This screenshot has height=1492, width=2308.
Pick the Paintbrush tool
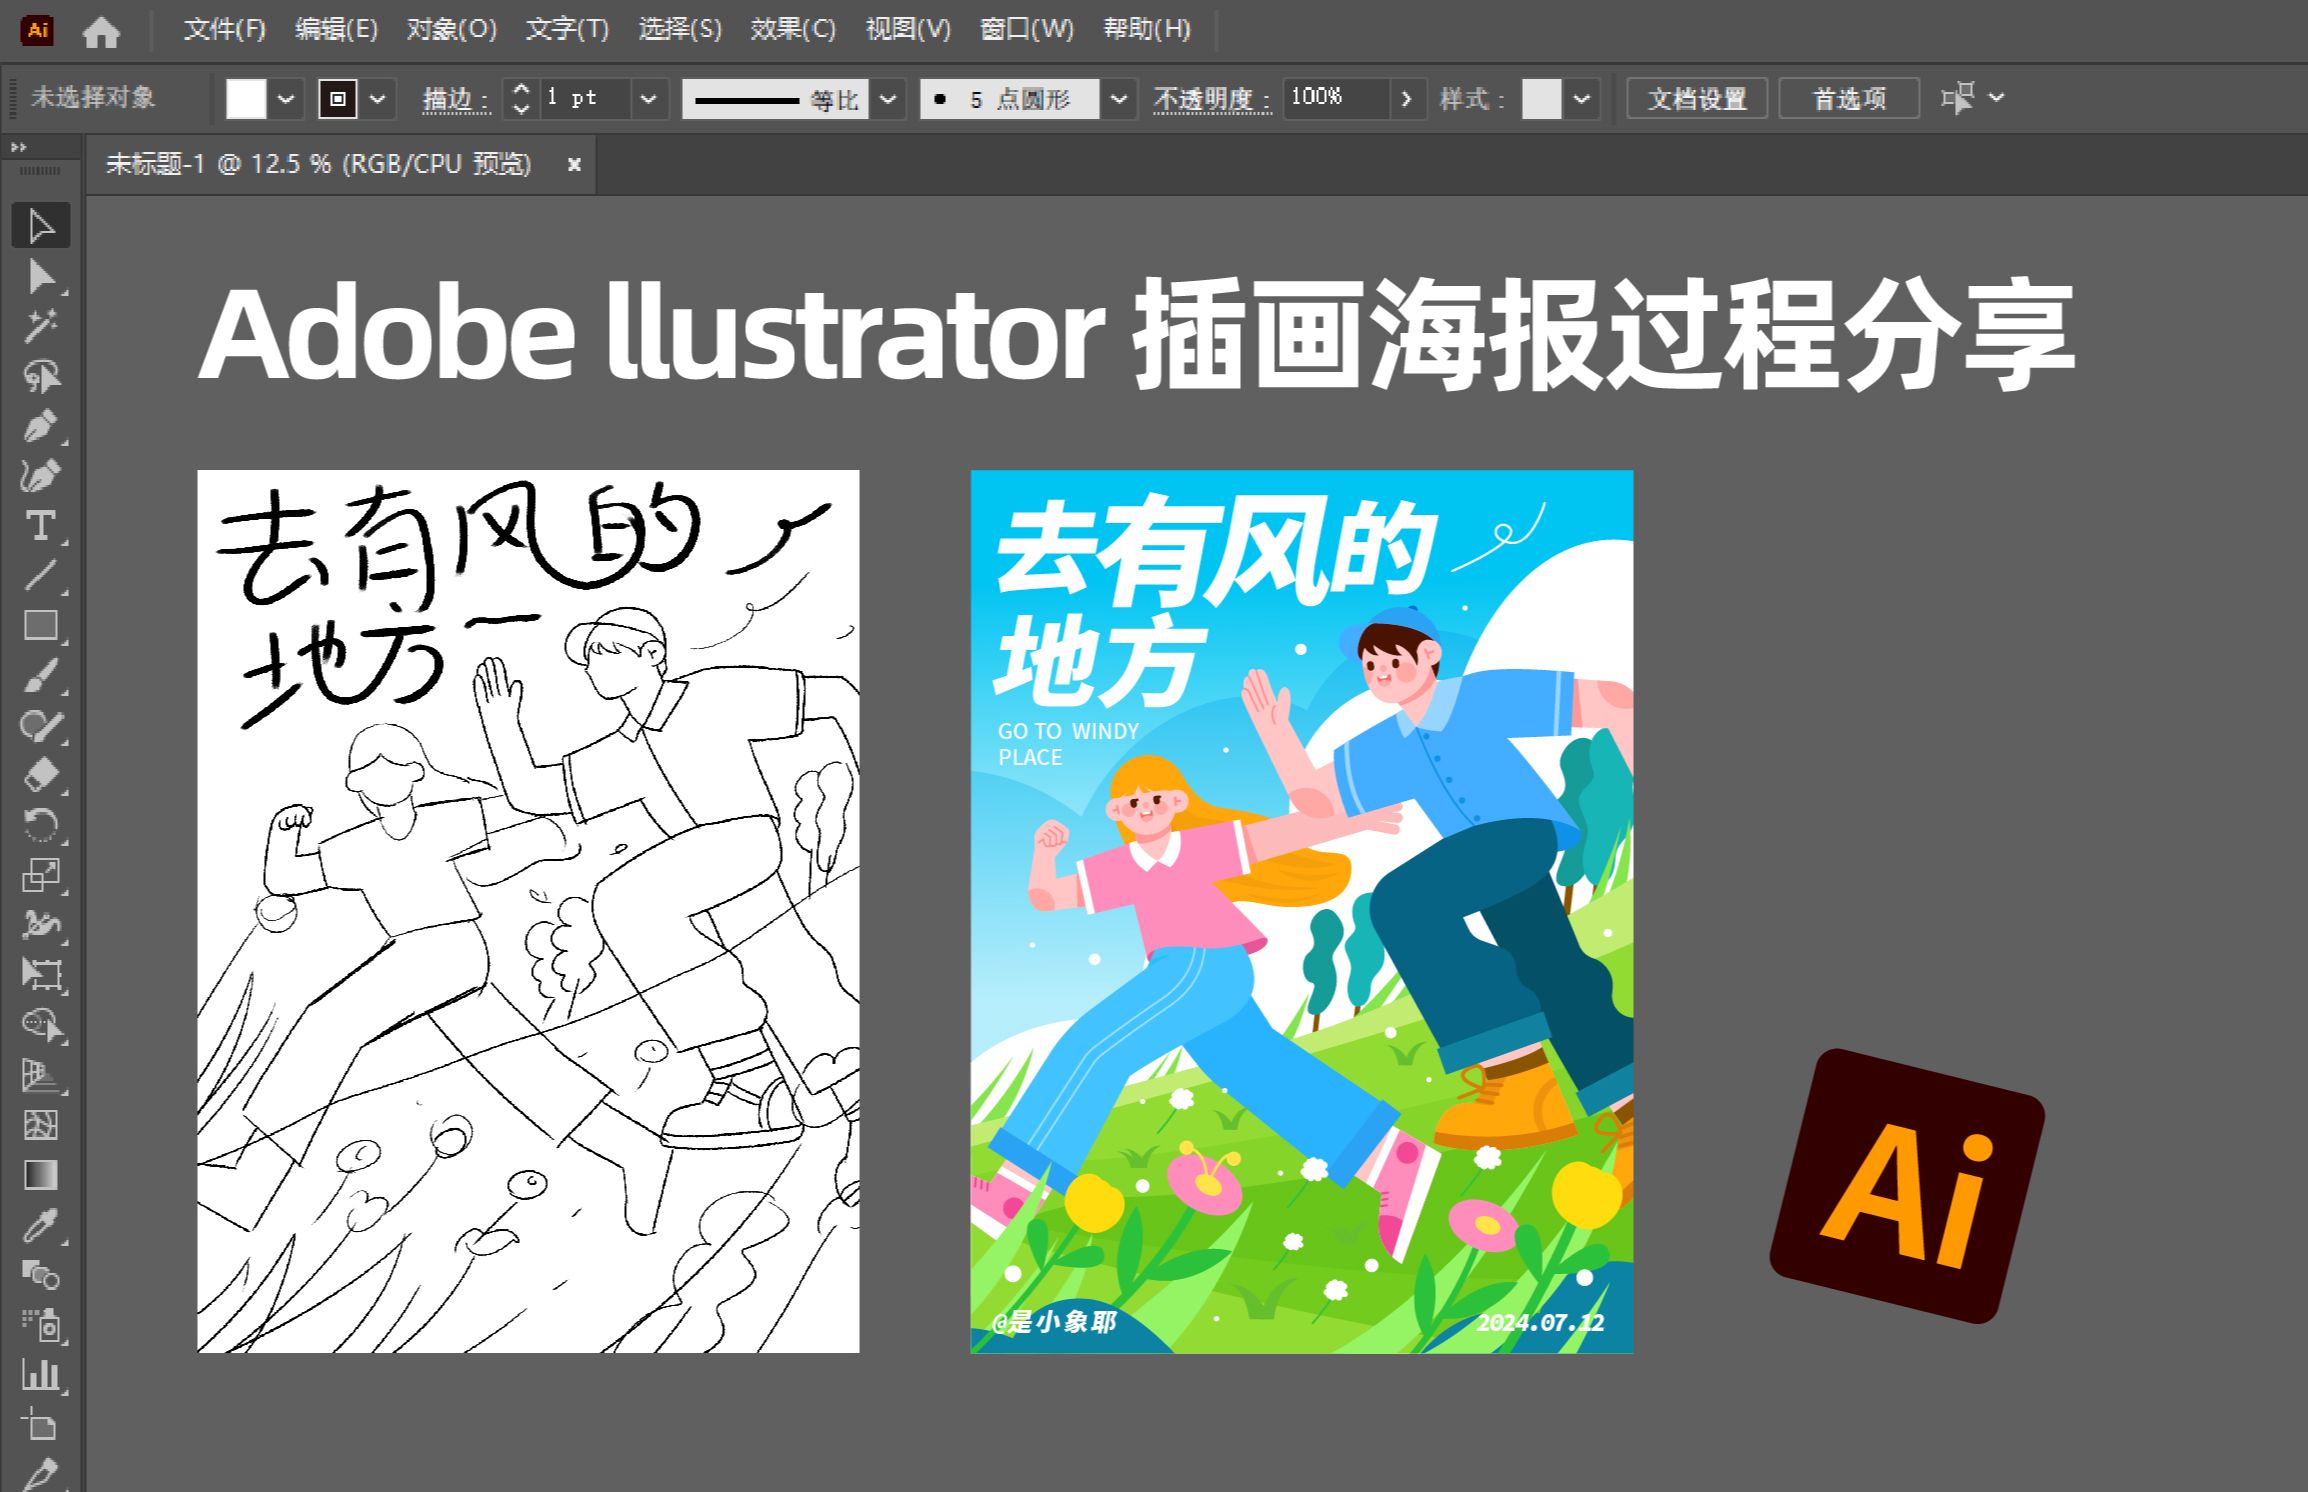(x=41, y=676)
